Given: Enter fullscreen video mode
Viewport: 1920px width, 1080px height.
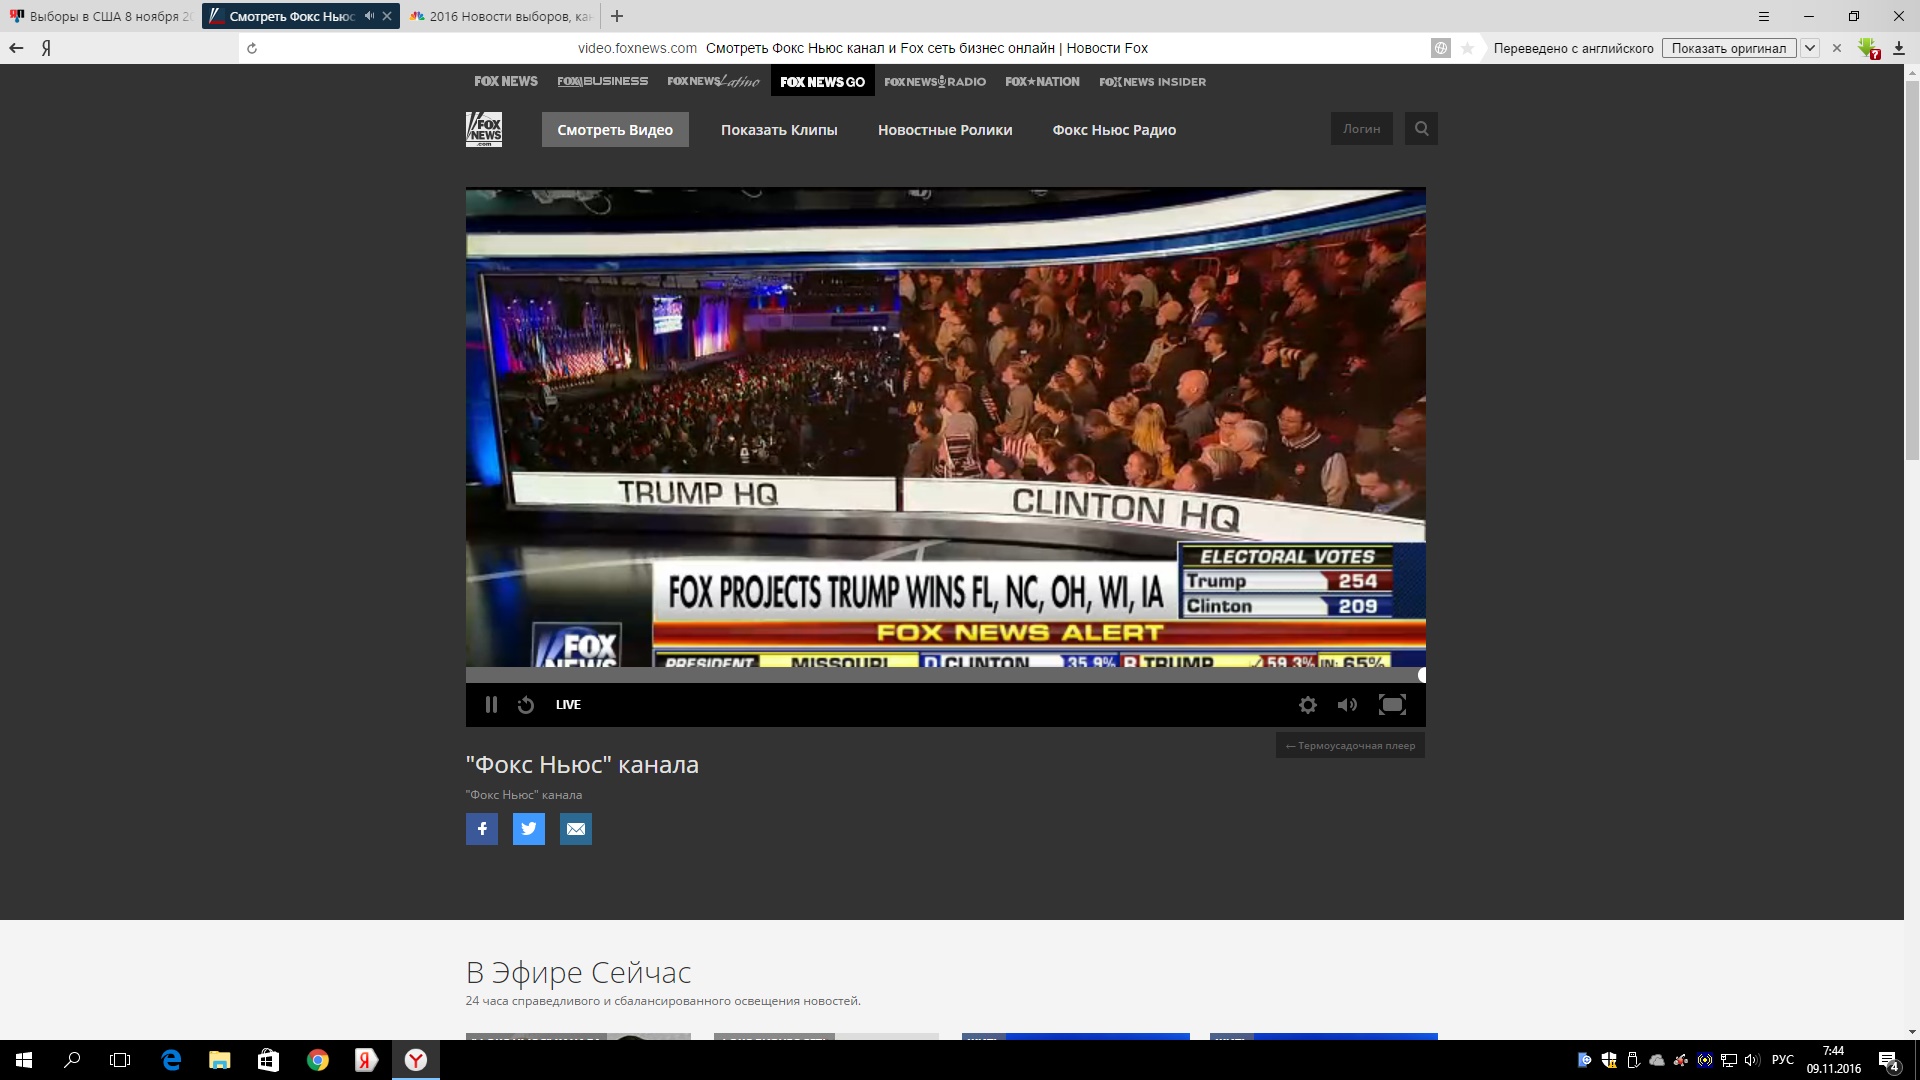Looking at the screenshot, I should click(x=1392, y=705).
